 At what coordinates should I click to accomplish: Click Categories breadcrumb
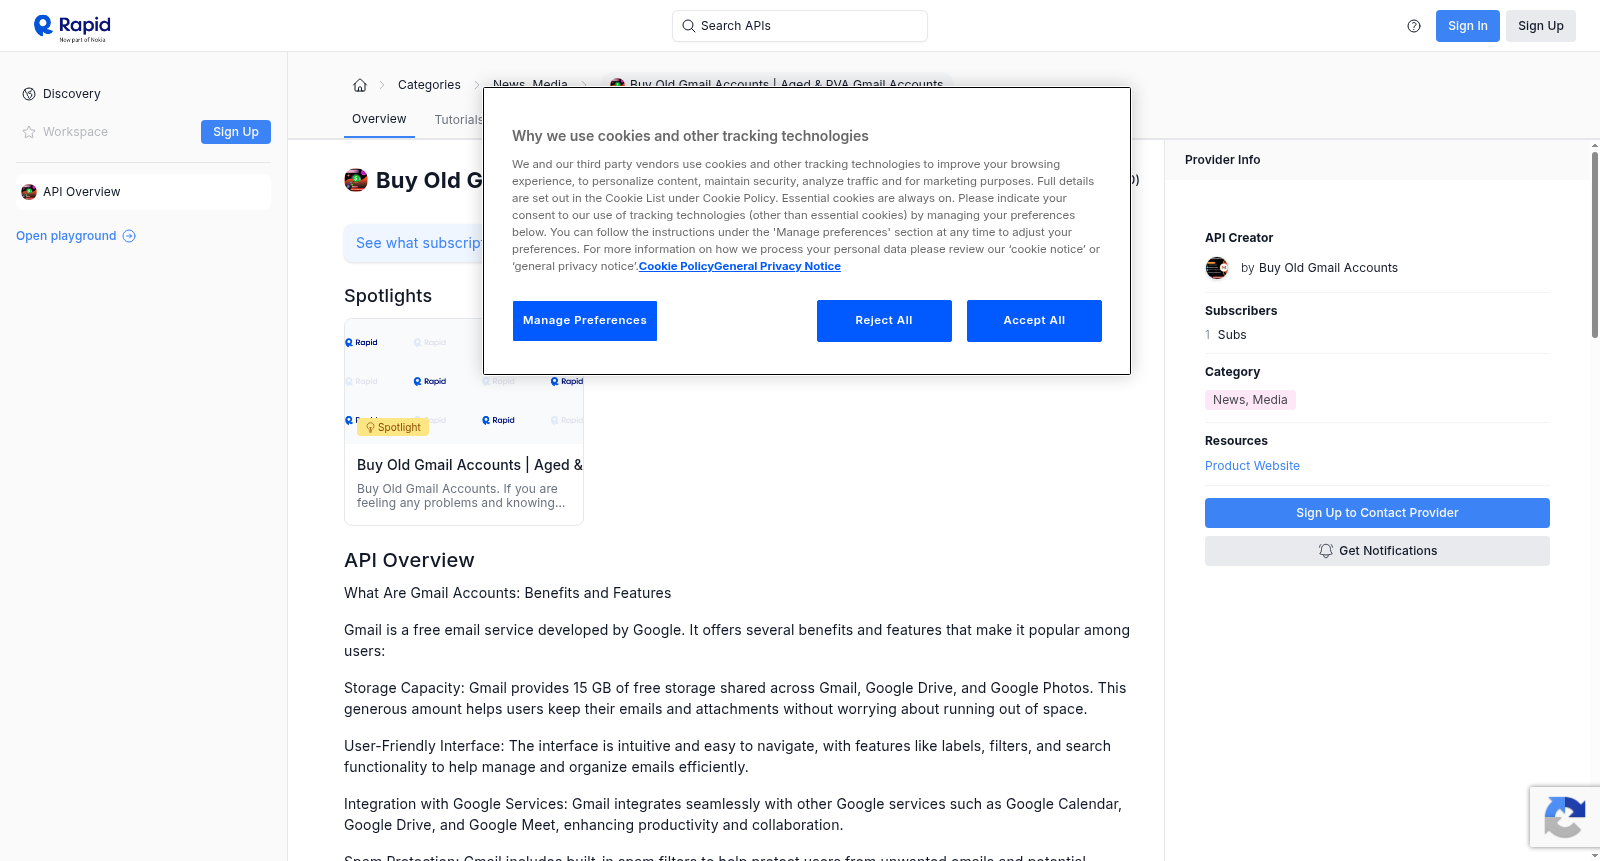point(429,85)
